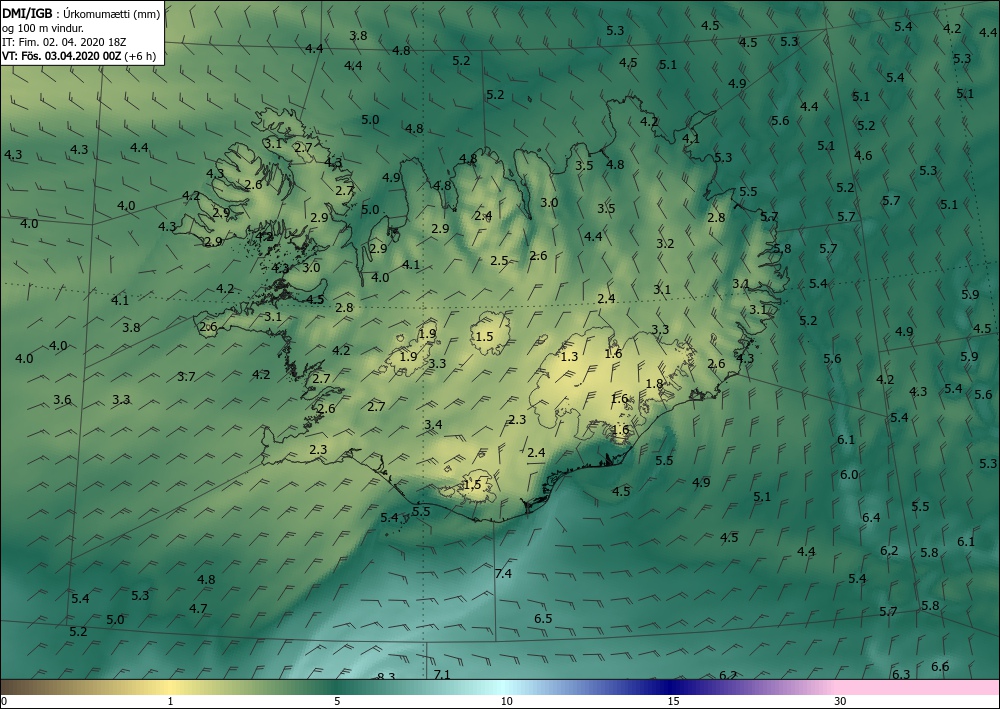Click the 6.5 value on the map
This screenshot has height=709, width=1000.
[x=543, y=618]
